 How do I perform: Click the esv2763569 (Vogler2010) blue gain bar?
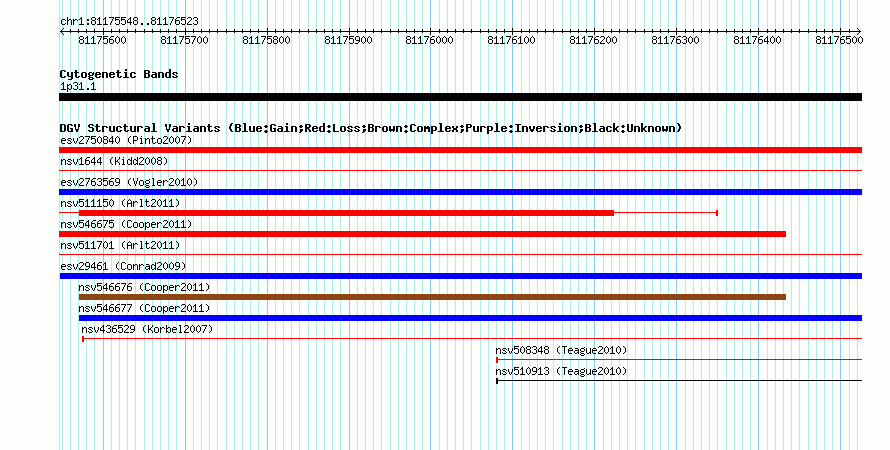tap(460, 192)
